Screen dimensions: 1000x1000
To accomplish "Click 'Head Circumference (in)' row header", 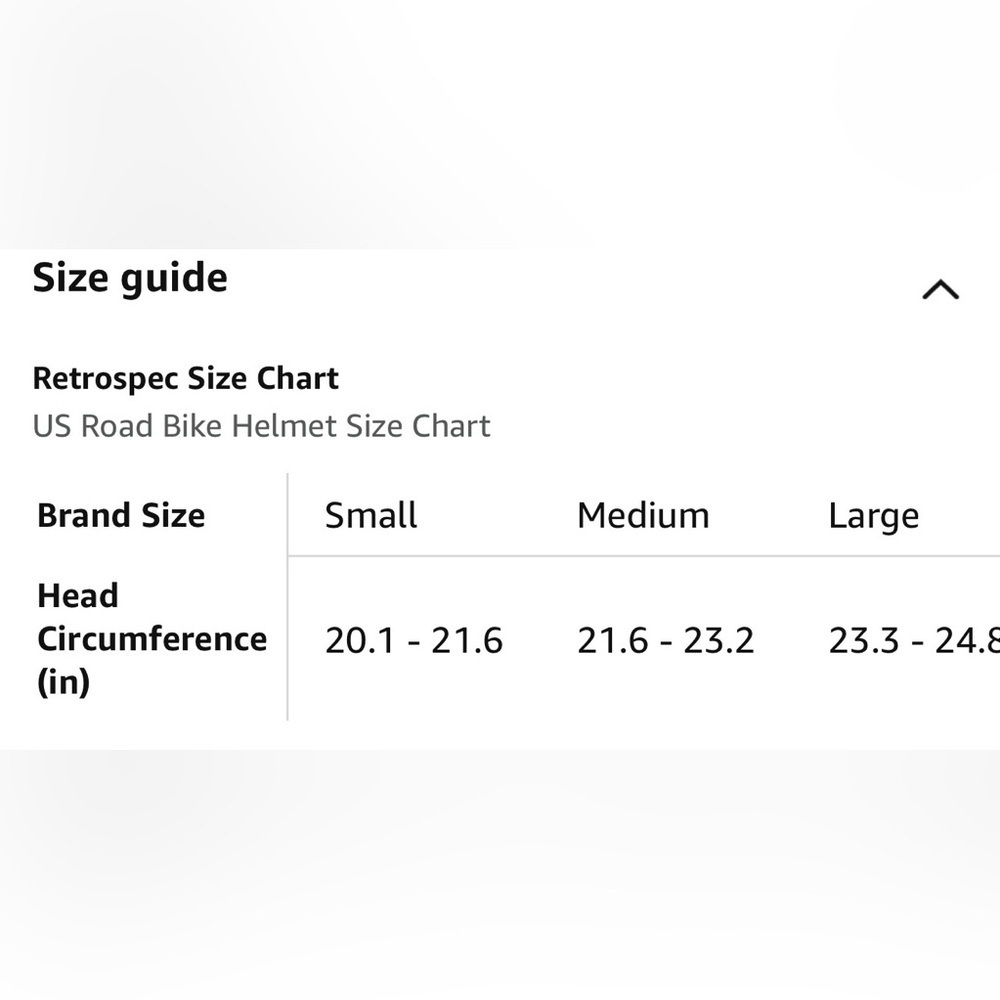I will coord(152,639).
